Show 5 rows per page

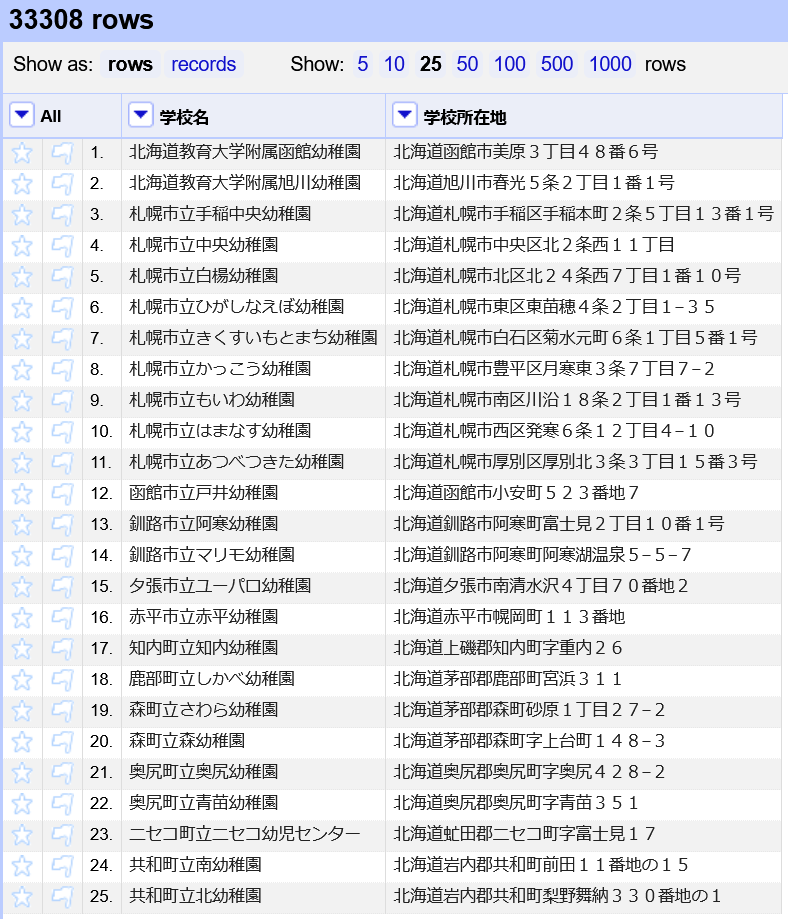363,64
